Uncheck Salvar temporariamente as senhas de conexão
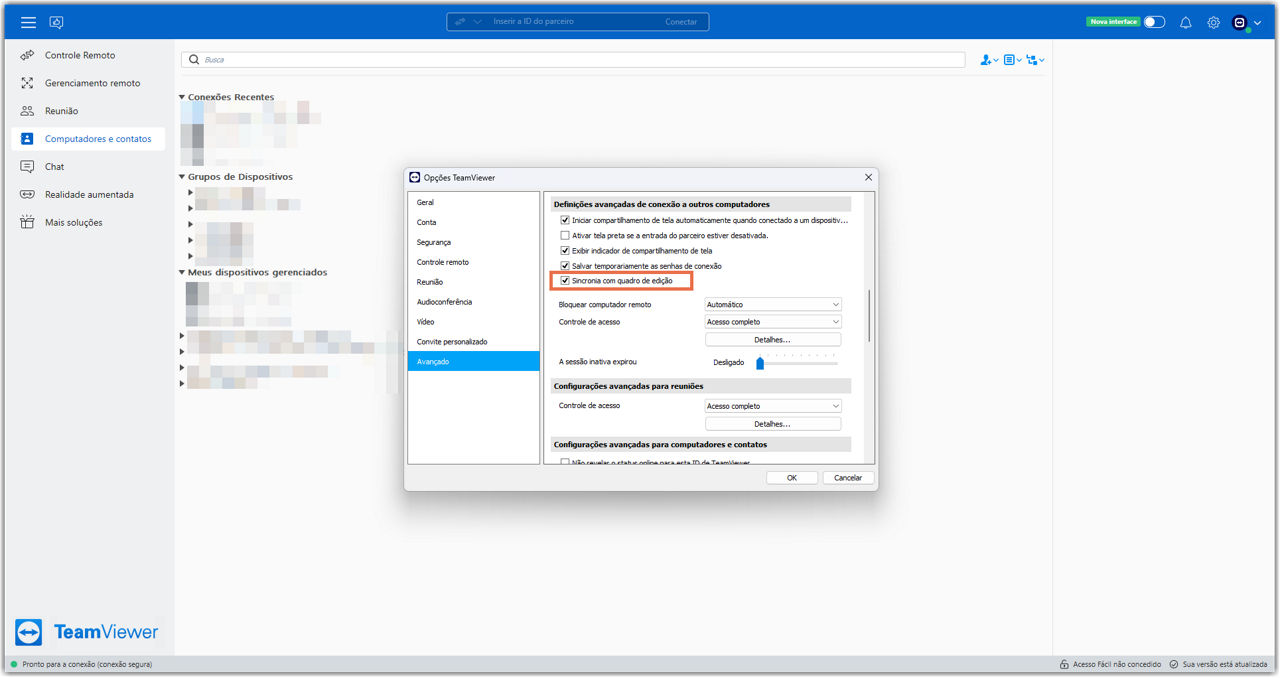Screen dimensions: 1280x678 click(x=565, y=266)
